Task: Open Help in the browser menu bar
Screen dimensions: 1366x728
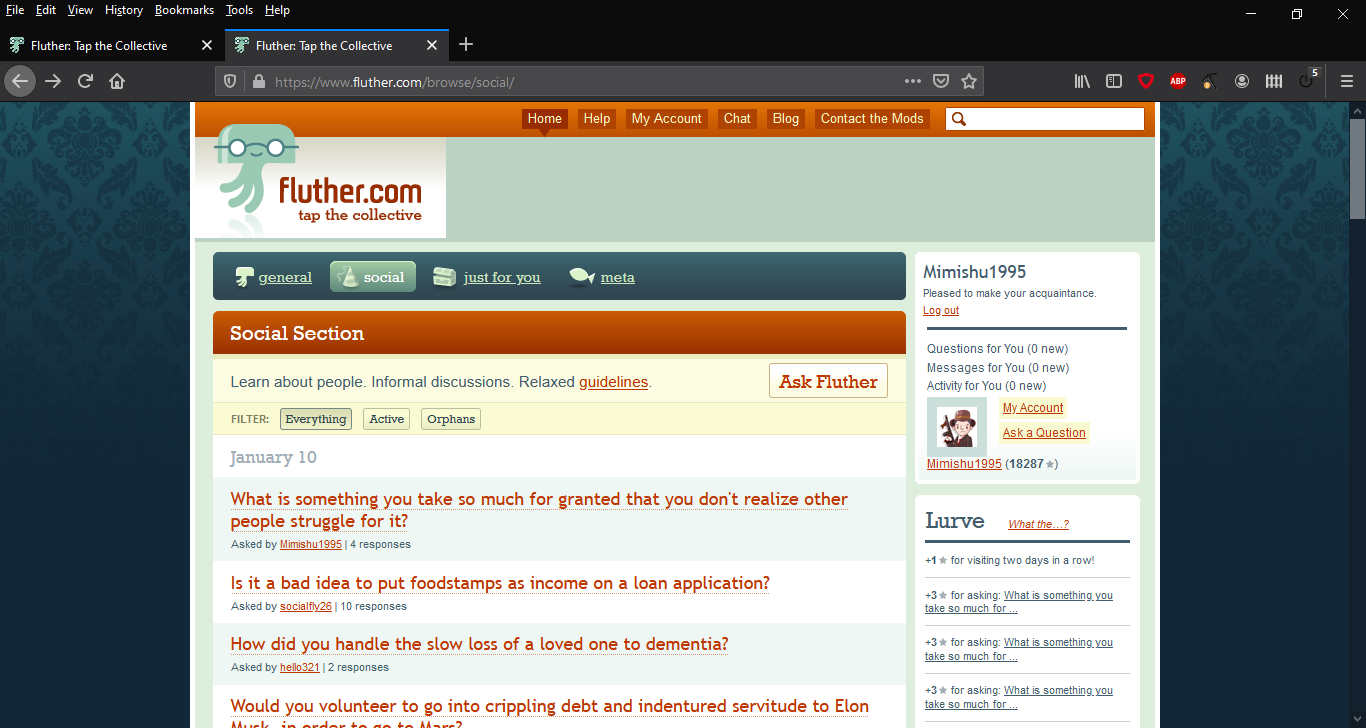Action: [x=277, y=10]
